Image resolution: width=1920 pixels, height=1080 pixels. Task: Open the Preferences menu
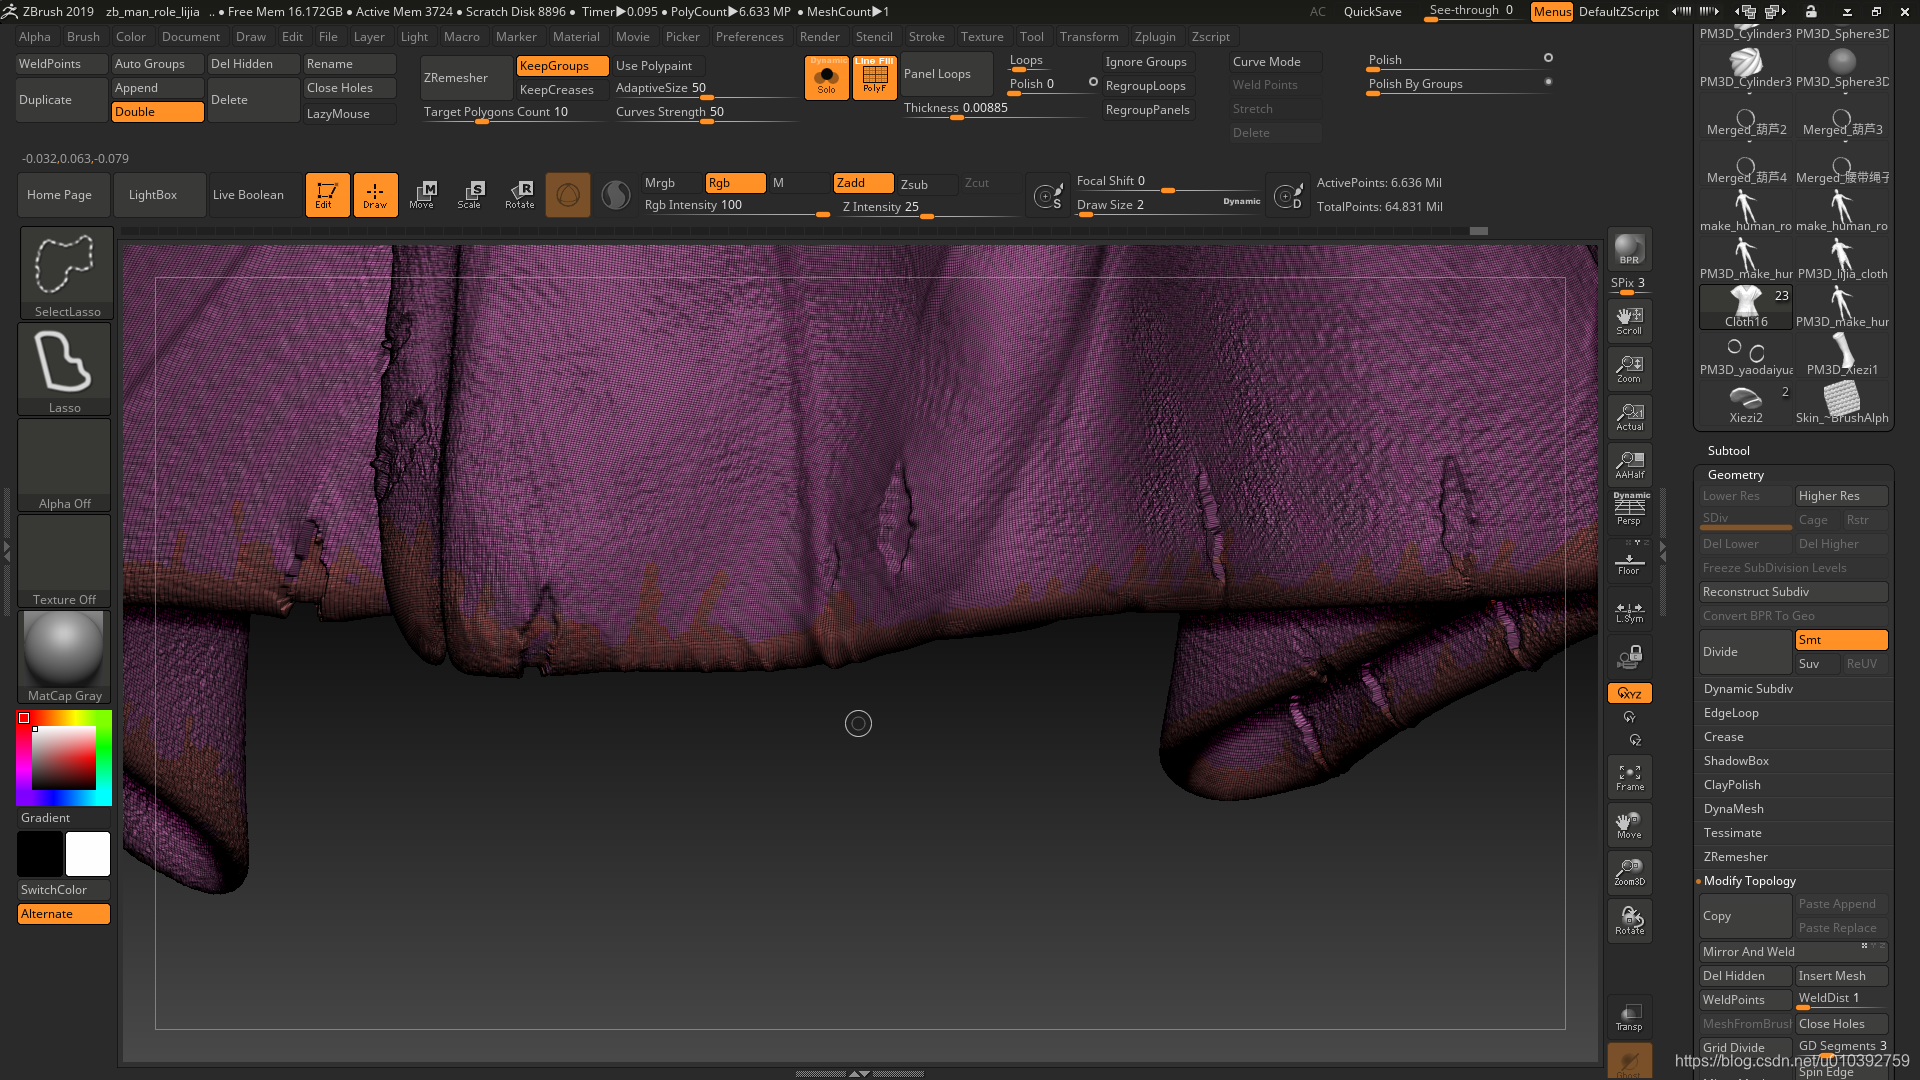click(x=749, y=37)
